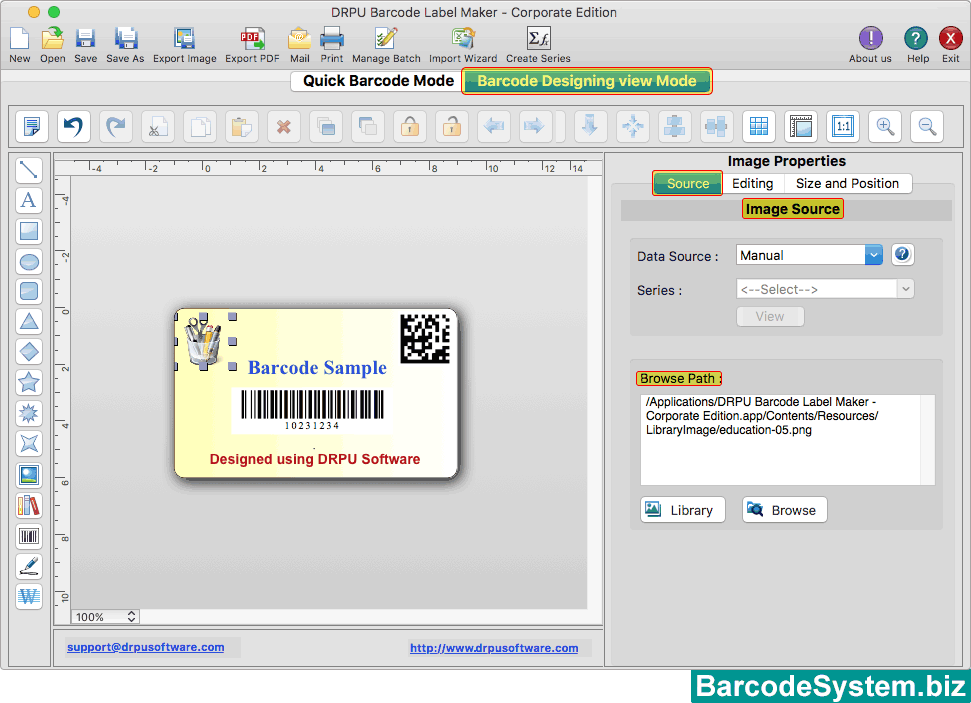Select the five-point Star shape tool

pyautogui.click(x=28, y=382)
